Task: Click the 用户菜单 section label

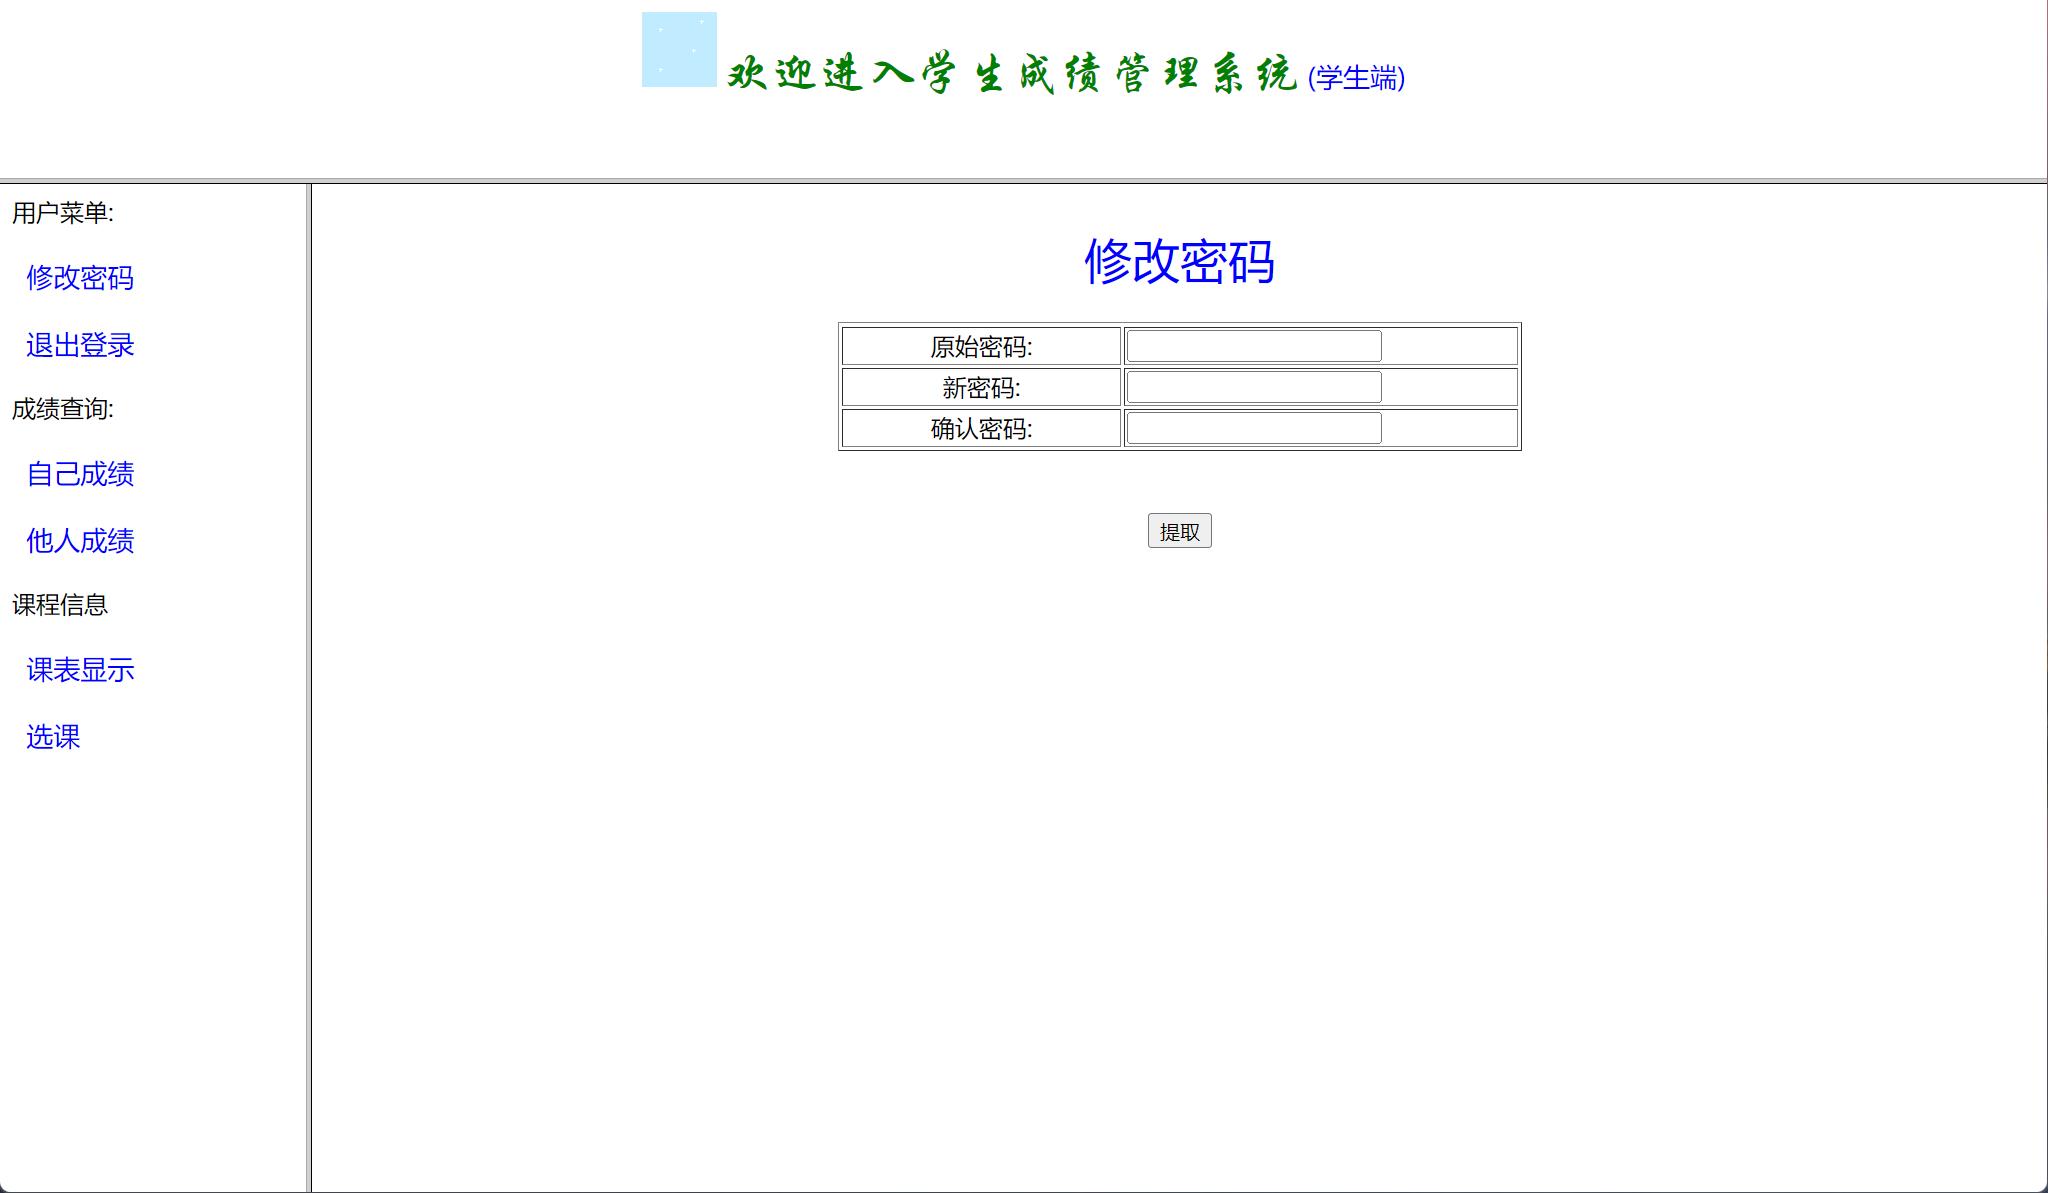Action: pyautogui.click(x=62, y=212)
